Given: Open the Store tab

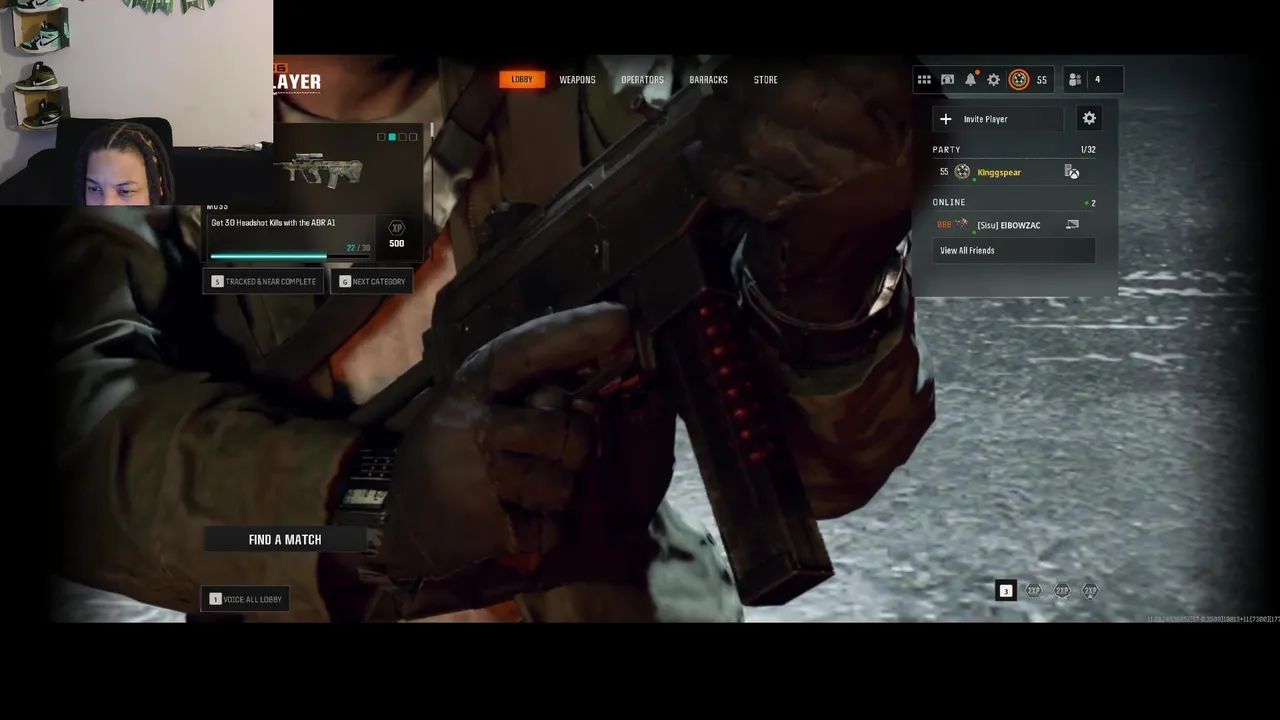Looking at the screenshot, I should [x=765, y=80].
